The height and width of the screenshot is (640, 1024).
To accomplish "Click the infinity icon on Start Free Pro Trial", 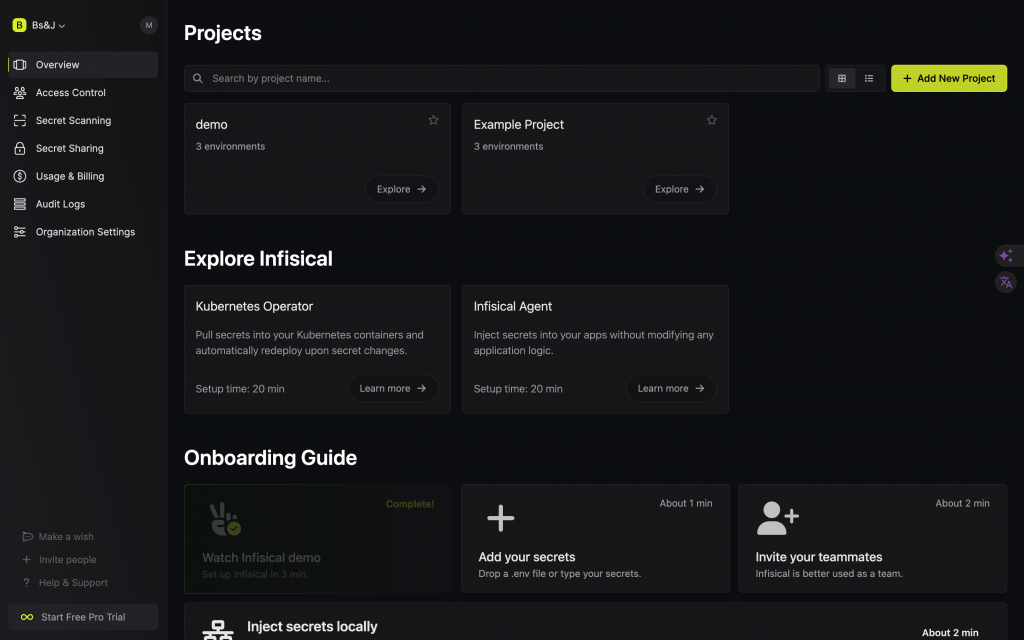I will pyautogui.click(x=27, y=617).
